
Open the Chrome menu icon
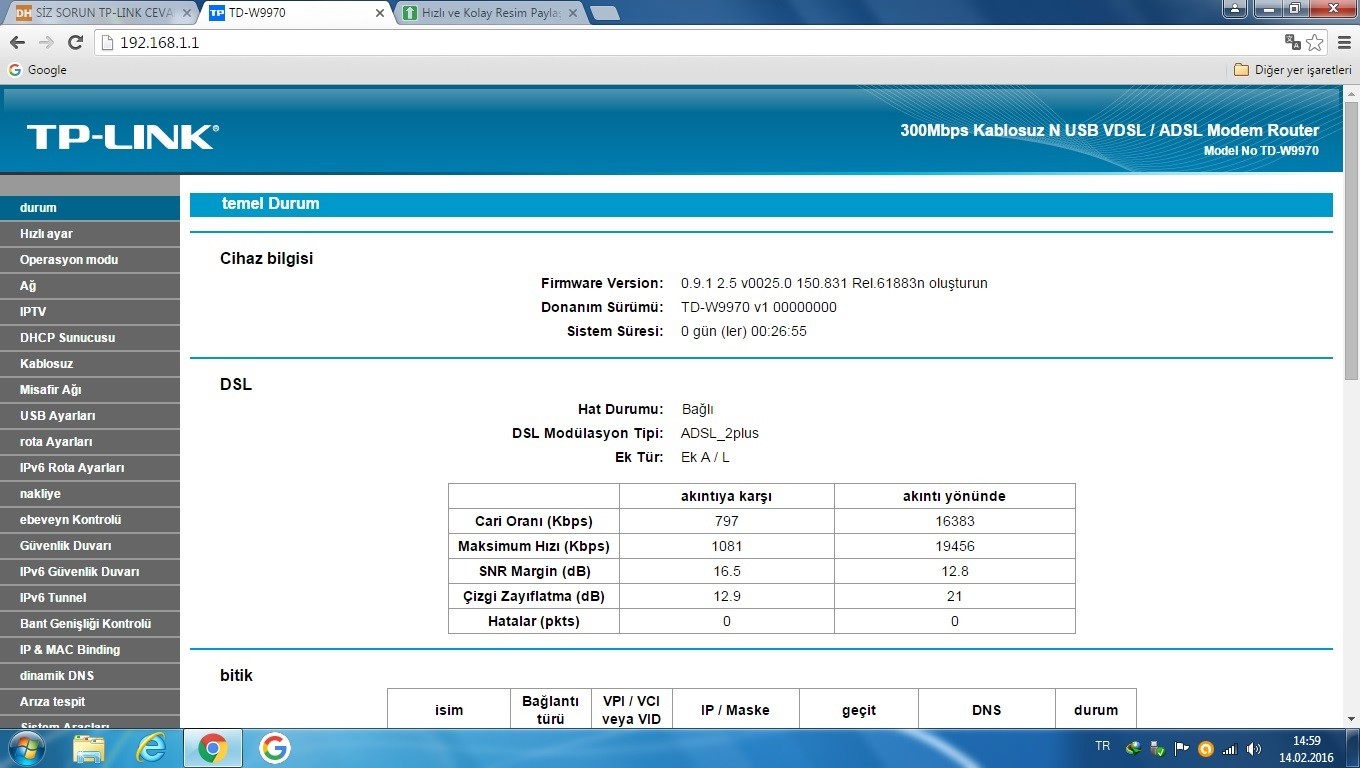pyautogui.click(x=1343, y=42)
